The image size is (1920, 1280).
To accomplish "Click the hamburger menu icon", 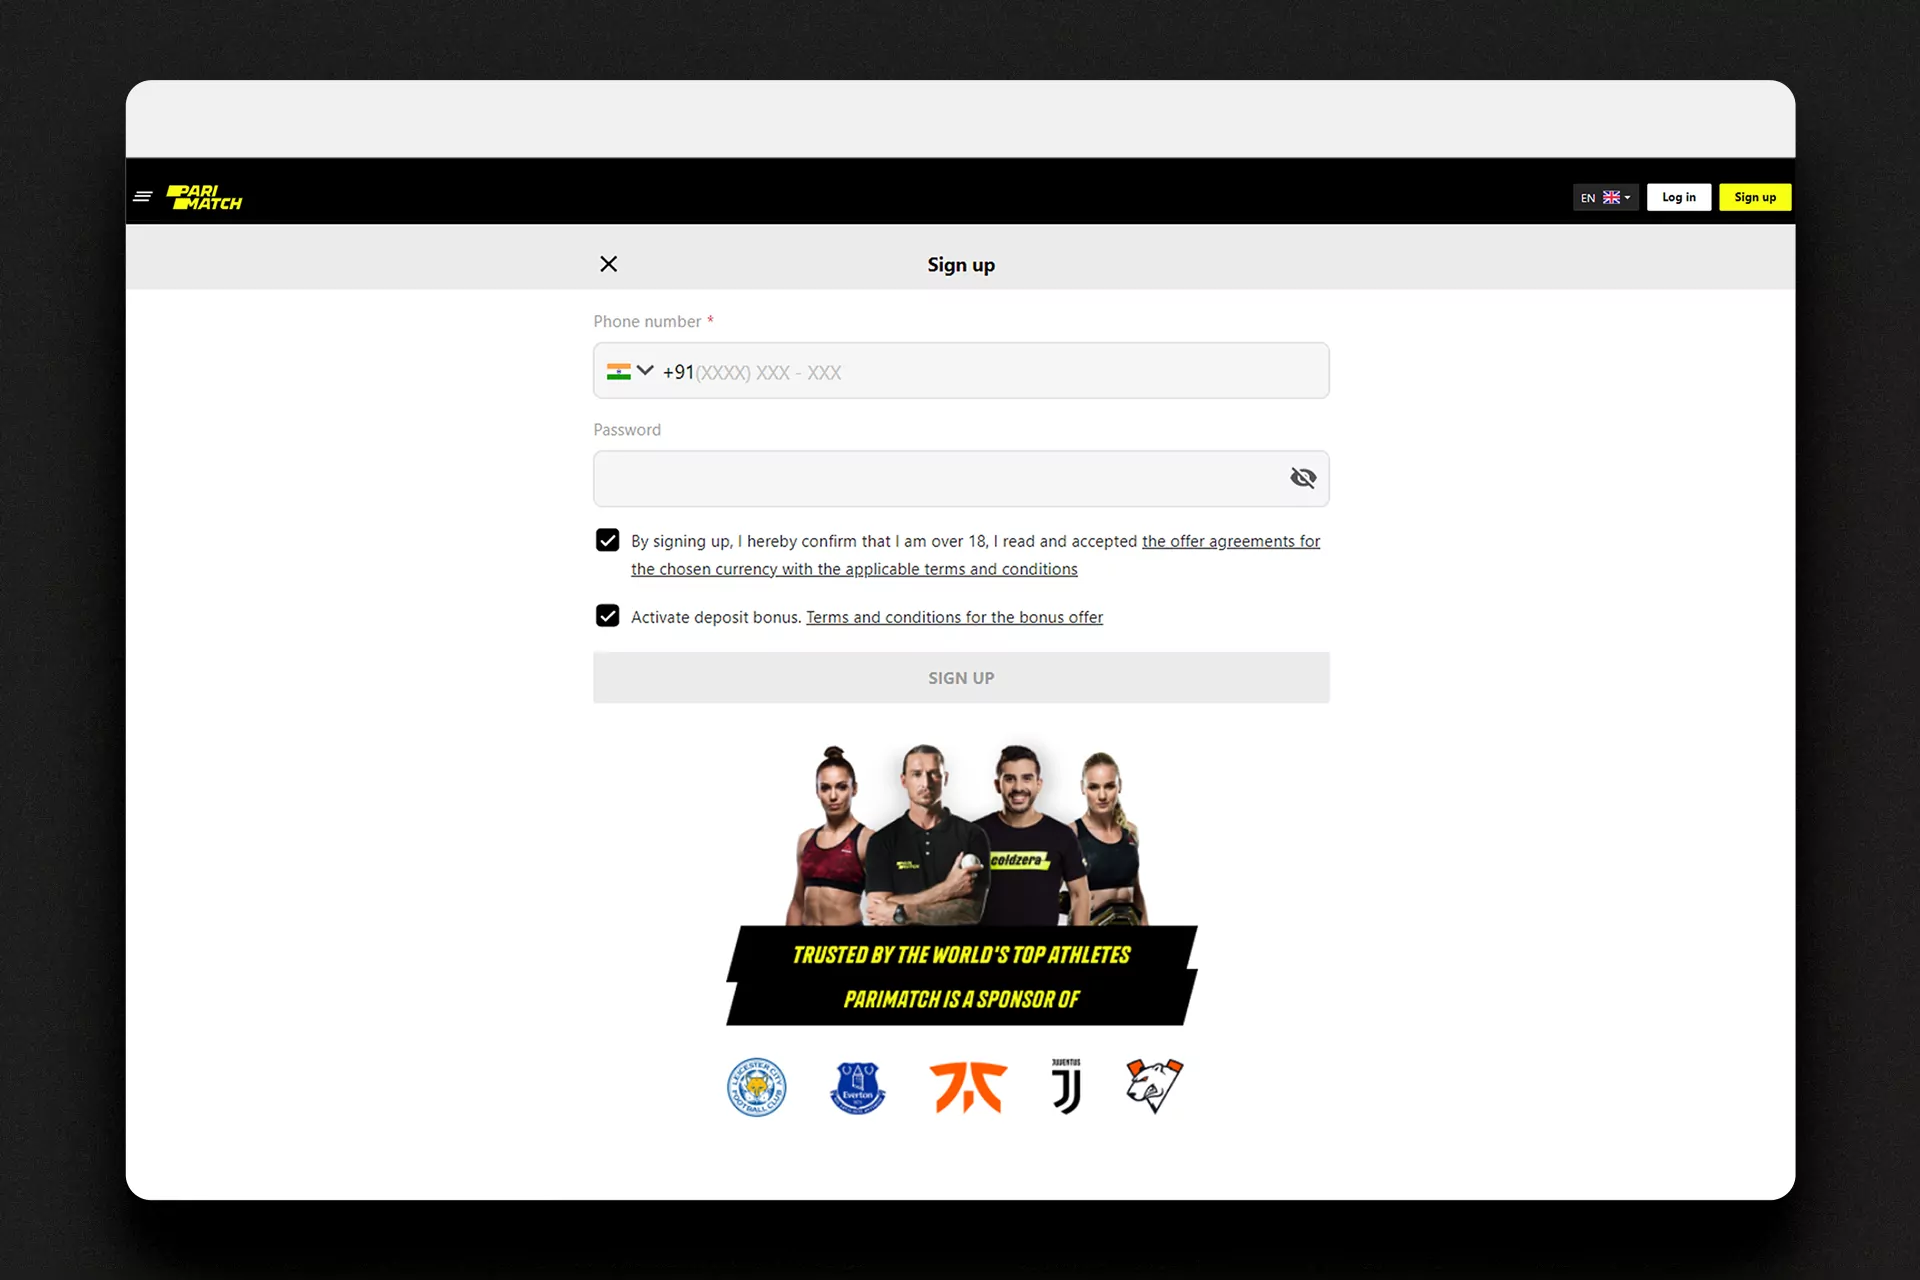I will pos(144,197).
